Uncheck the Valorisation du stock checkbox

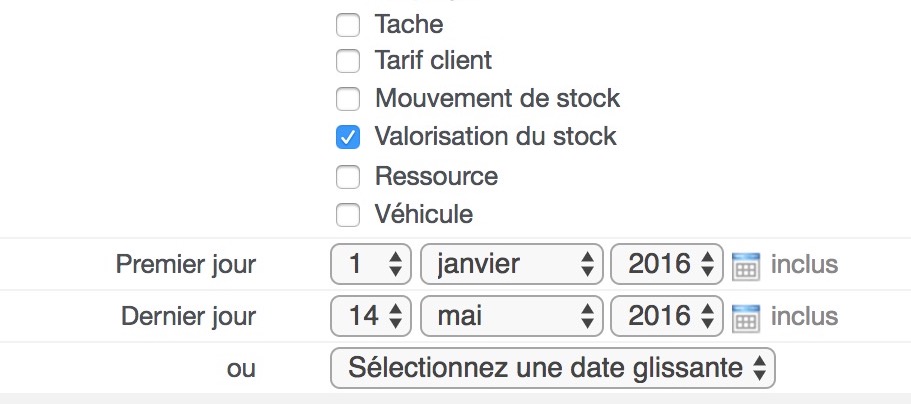pos(347,137)
